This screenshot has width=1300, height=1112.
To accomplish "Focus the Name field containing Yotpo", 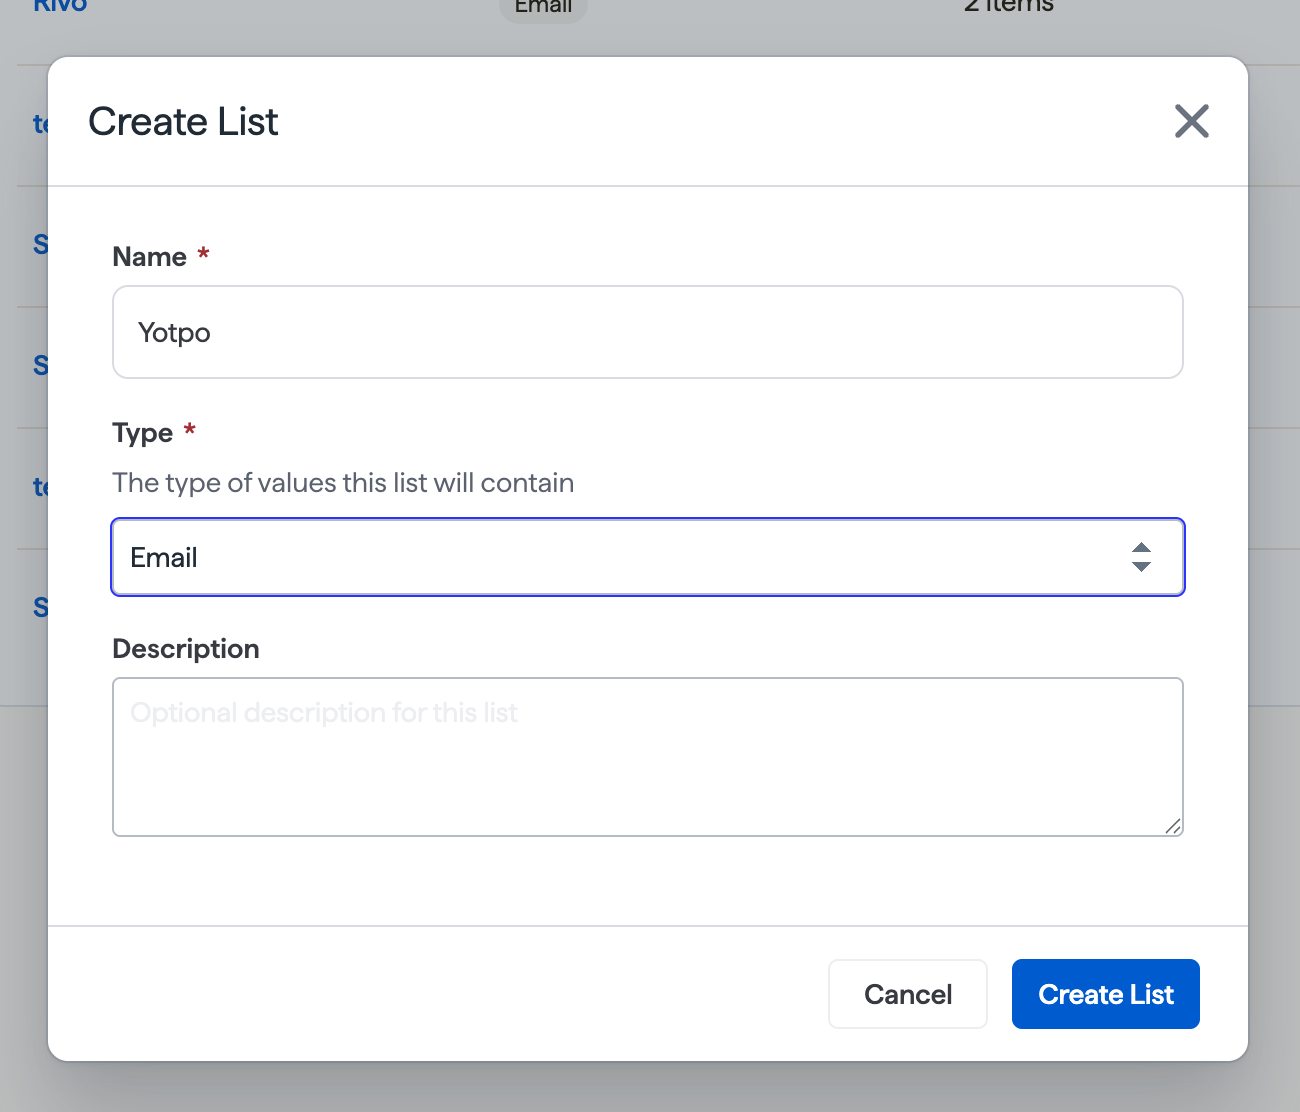I will click(x=648, y=332).
